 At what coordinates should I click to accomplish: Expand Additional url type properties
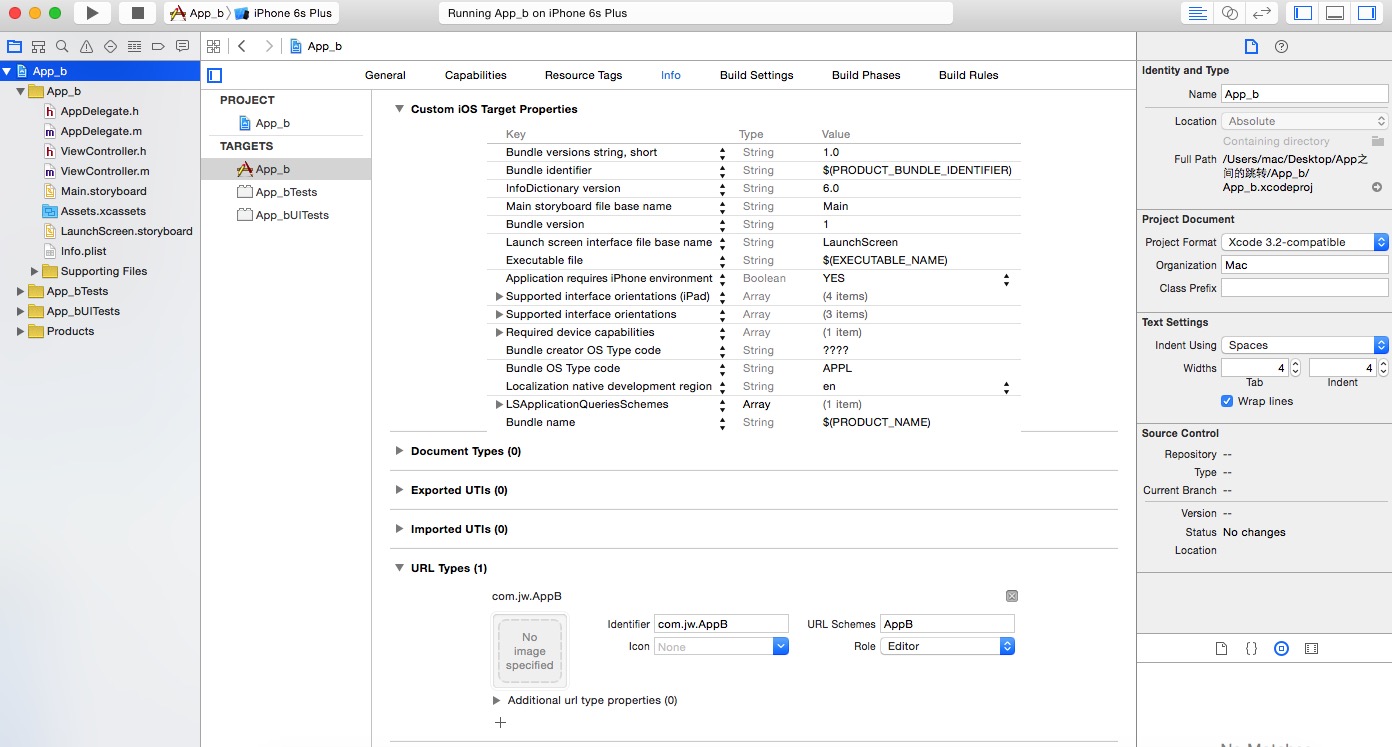[496, 700]
